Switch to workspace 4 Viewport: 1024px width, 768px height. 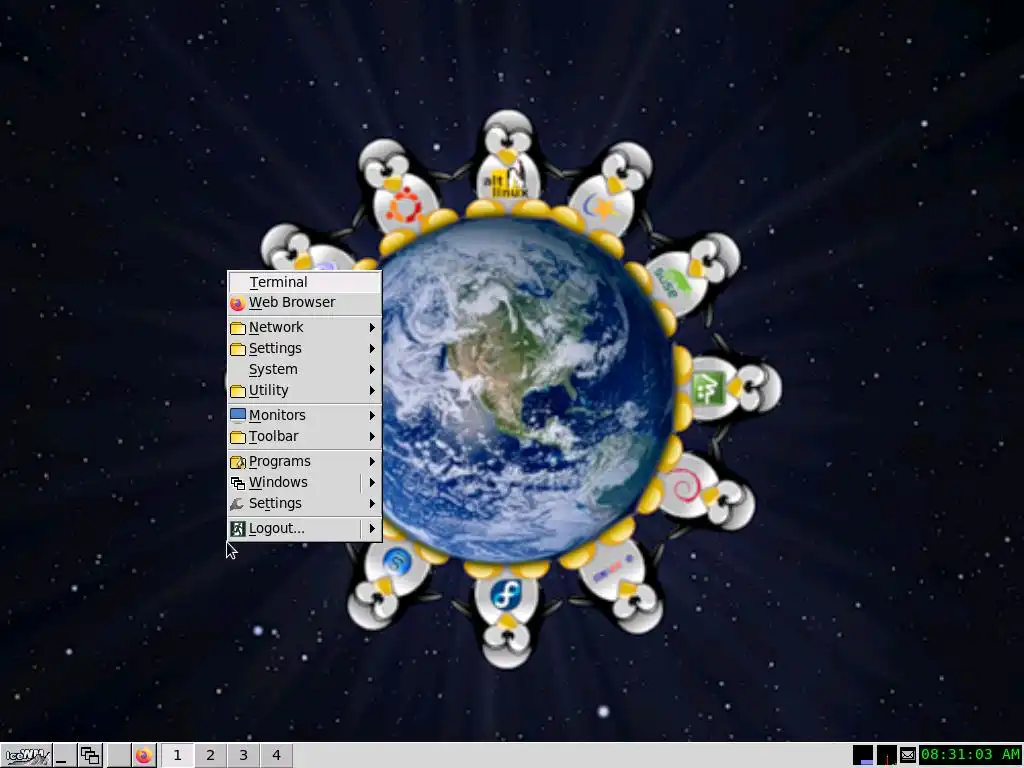[276, 756]
